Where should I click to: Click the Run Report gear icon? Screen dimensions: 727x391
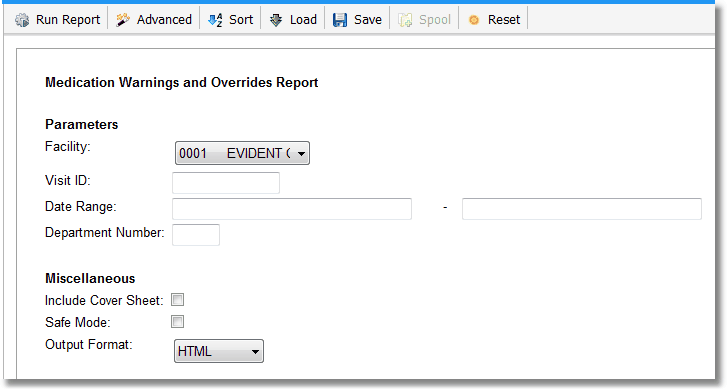[22, 20]
